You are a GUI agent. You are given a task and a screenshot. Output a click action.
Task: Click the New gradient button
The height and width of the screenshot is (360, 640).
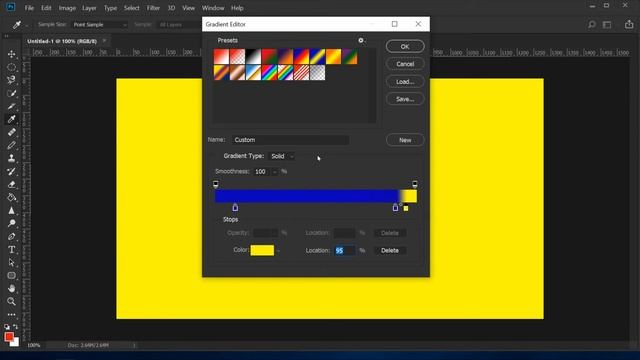pos(405,140)
